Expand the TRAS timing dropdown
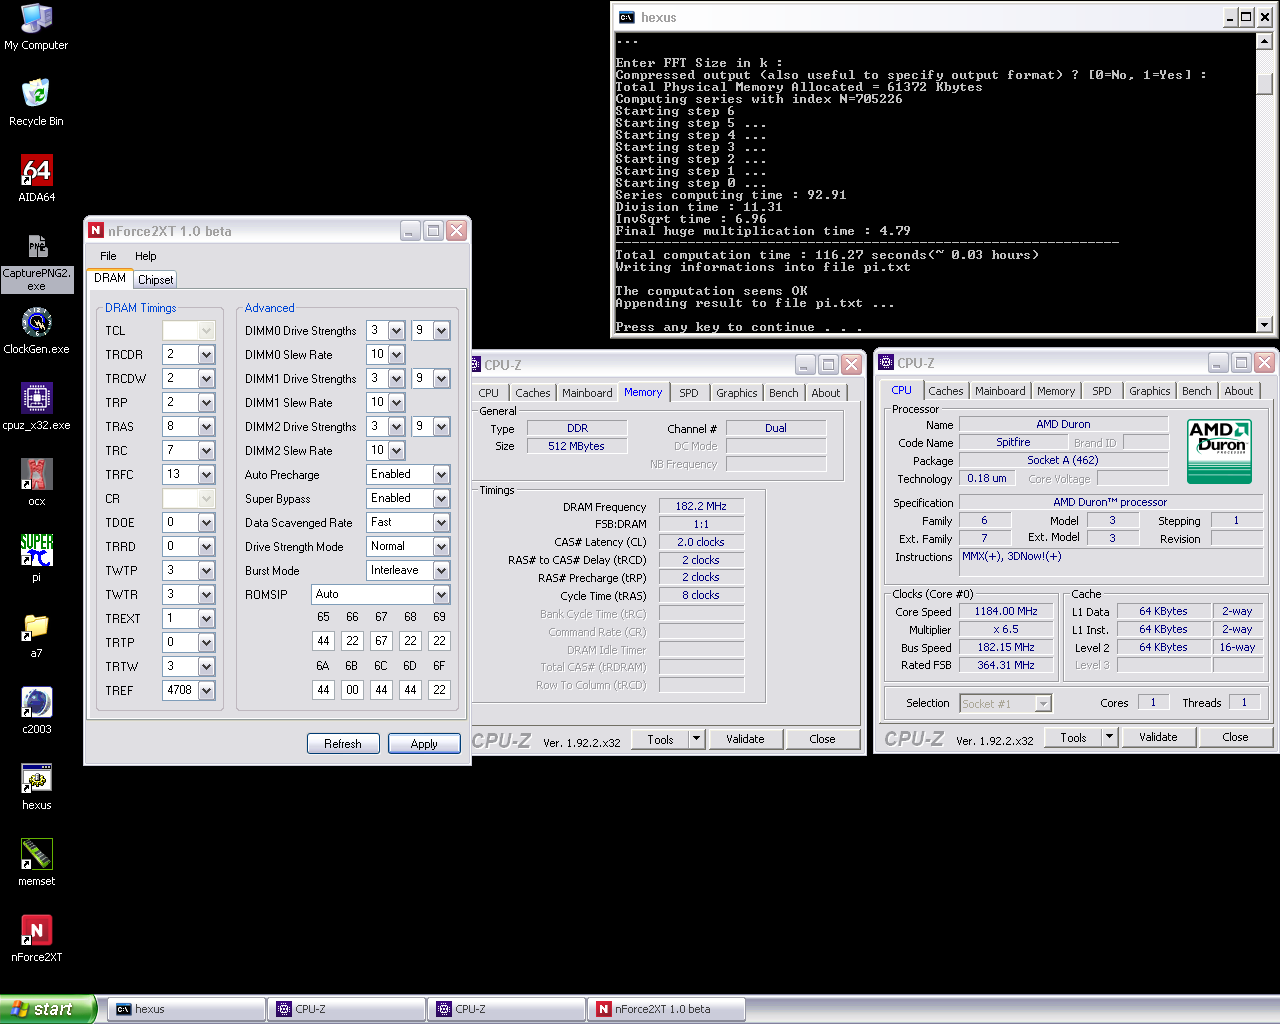 pyautogui.click(x=206, y=426)
